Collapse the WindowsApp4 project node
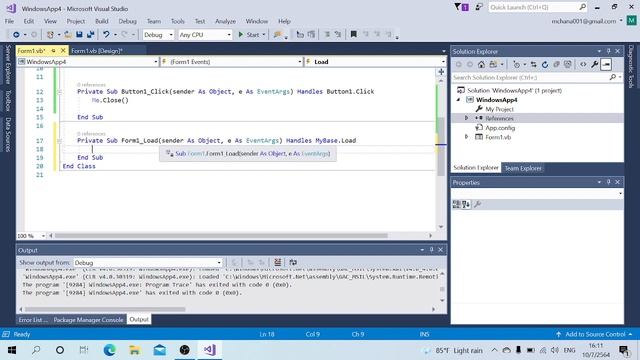 [x=458, y=100]
